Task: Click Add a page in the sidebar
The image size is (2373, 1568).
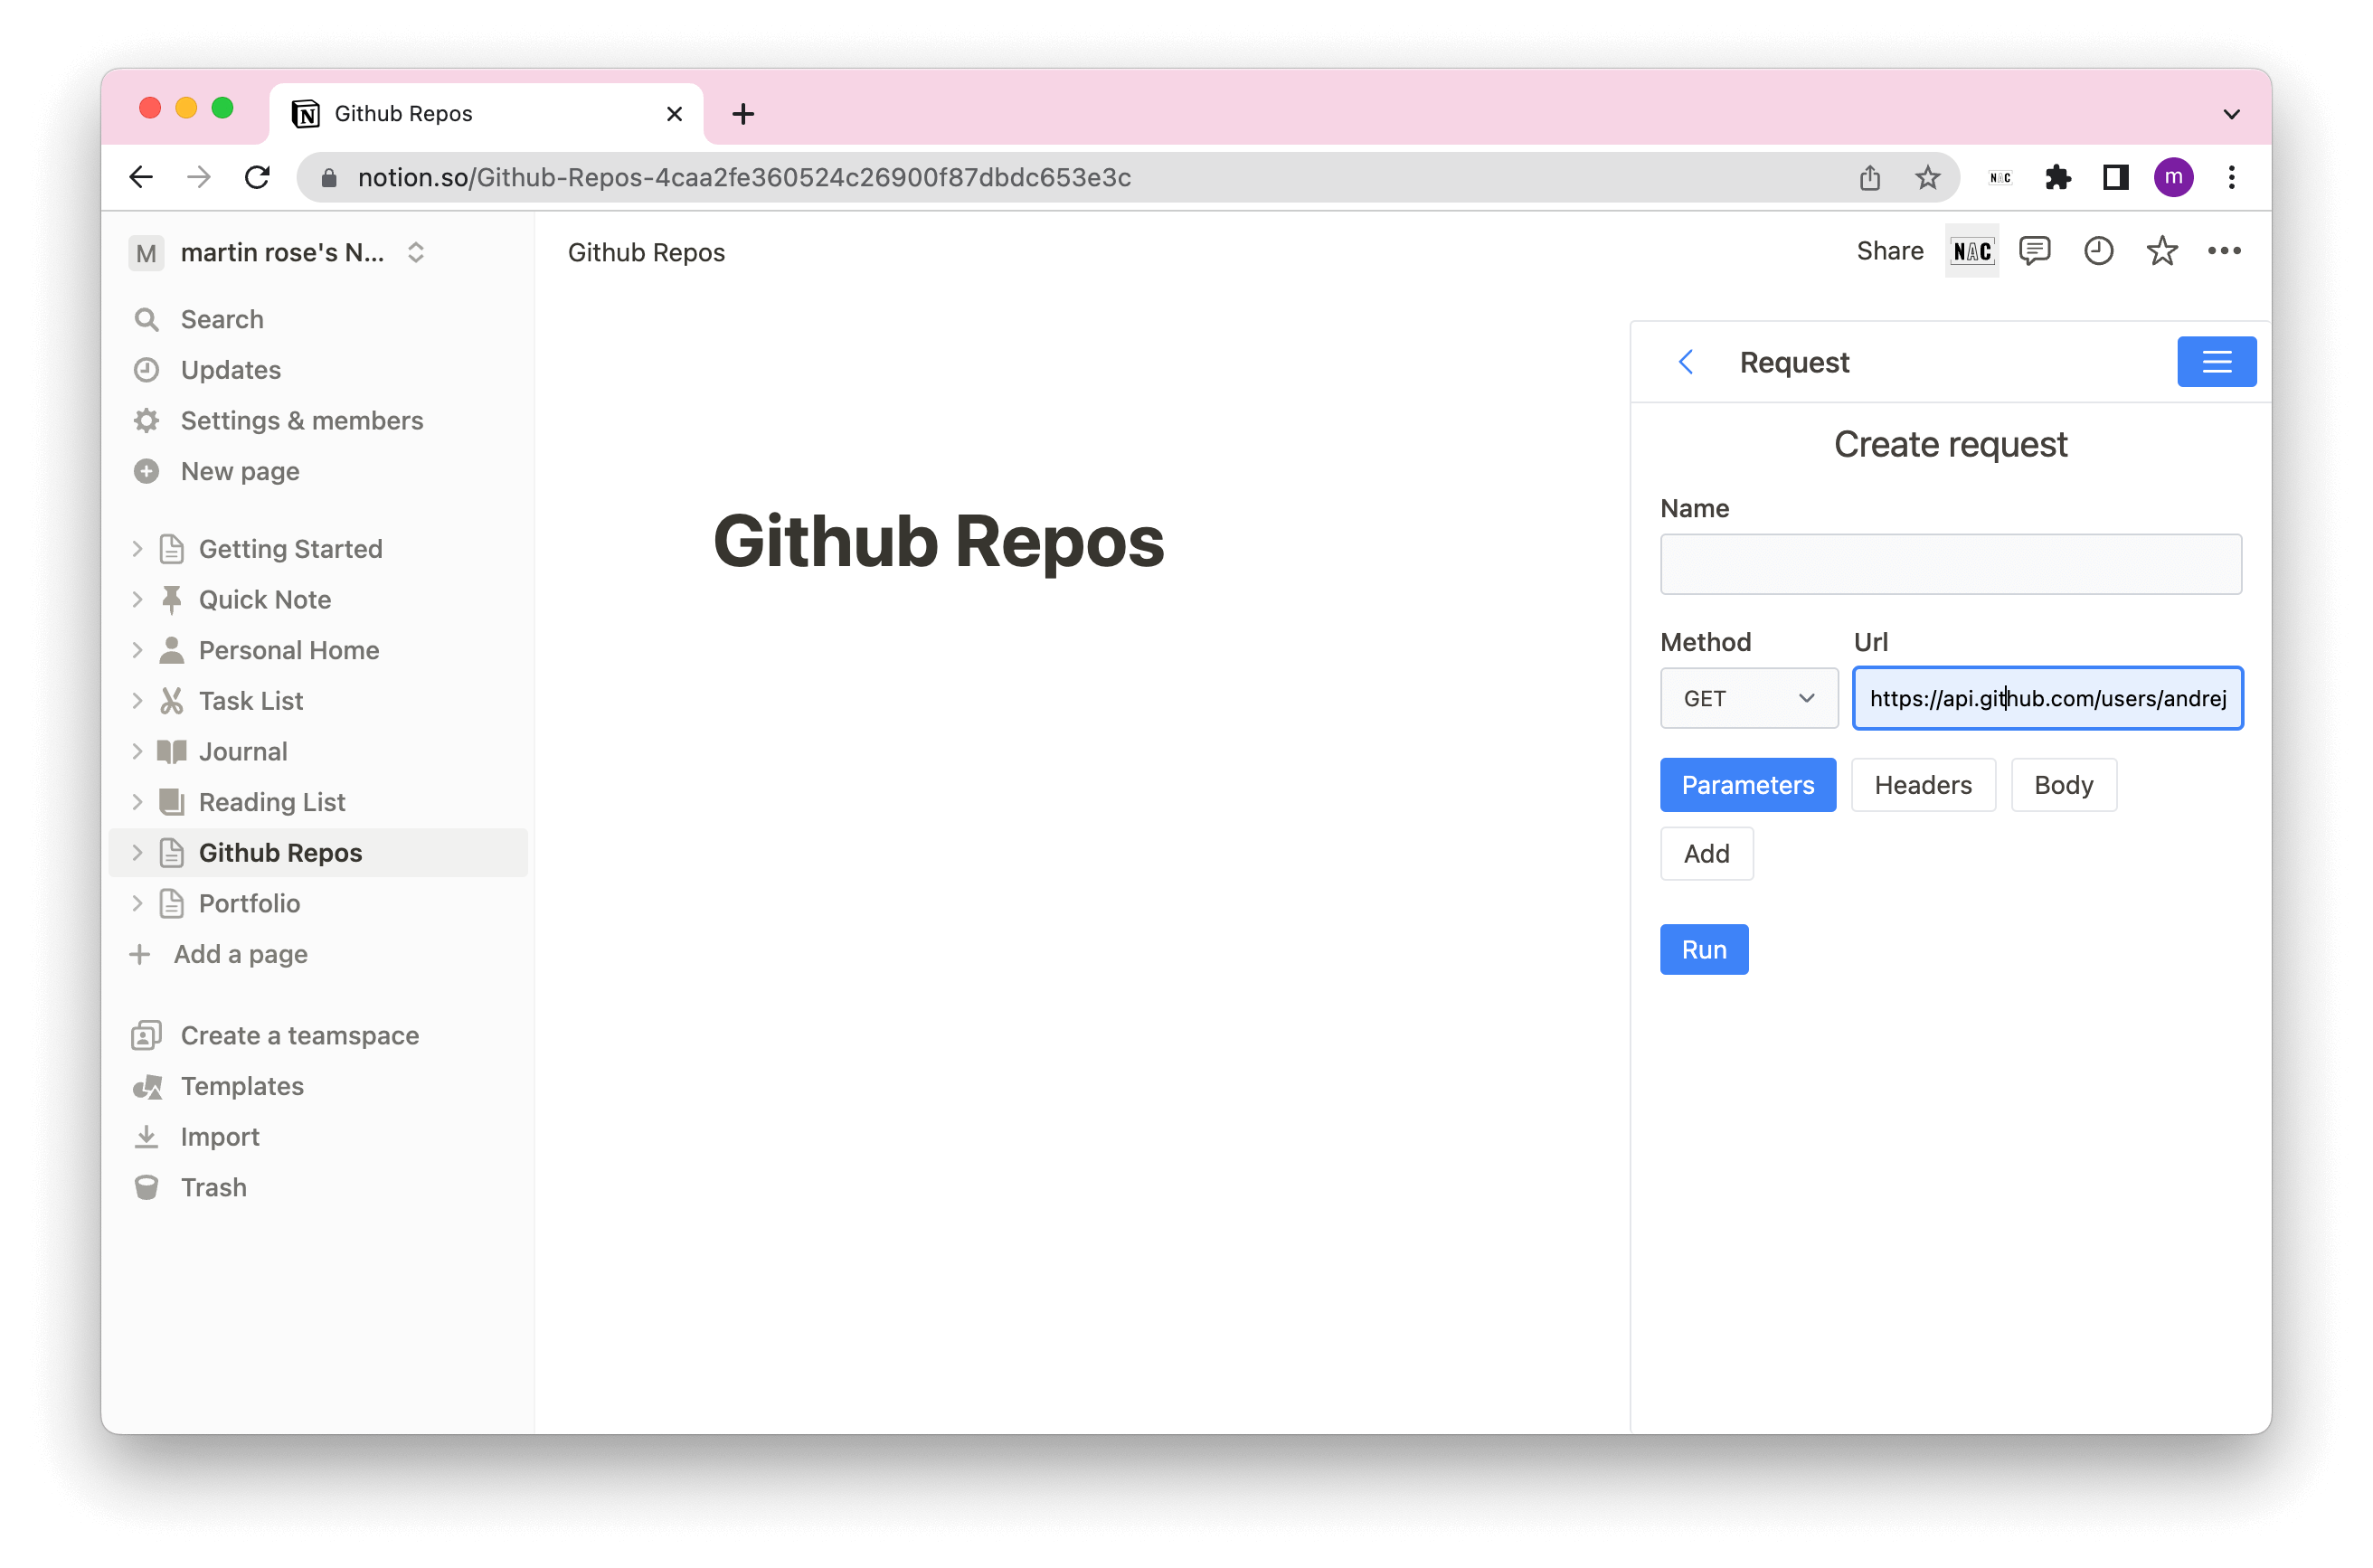Action: [x=318, y=954]
